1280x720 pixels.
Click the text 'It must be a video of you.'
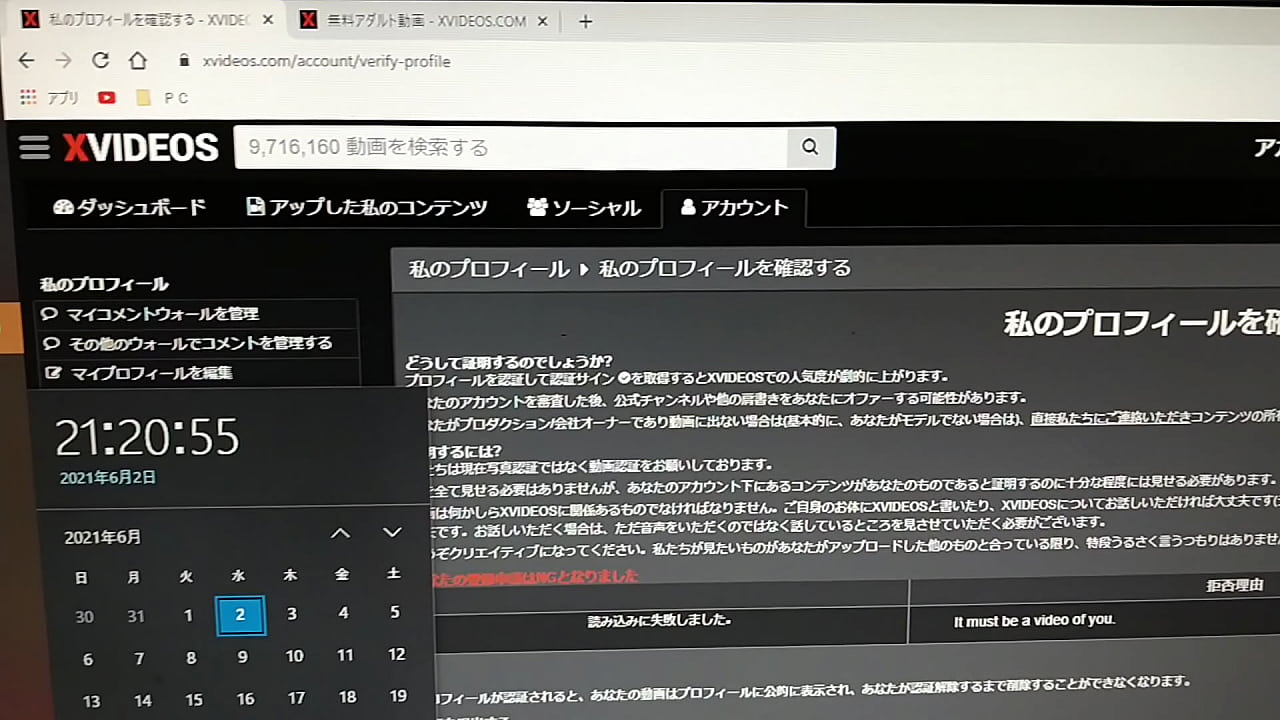(1034, 621)
